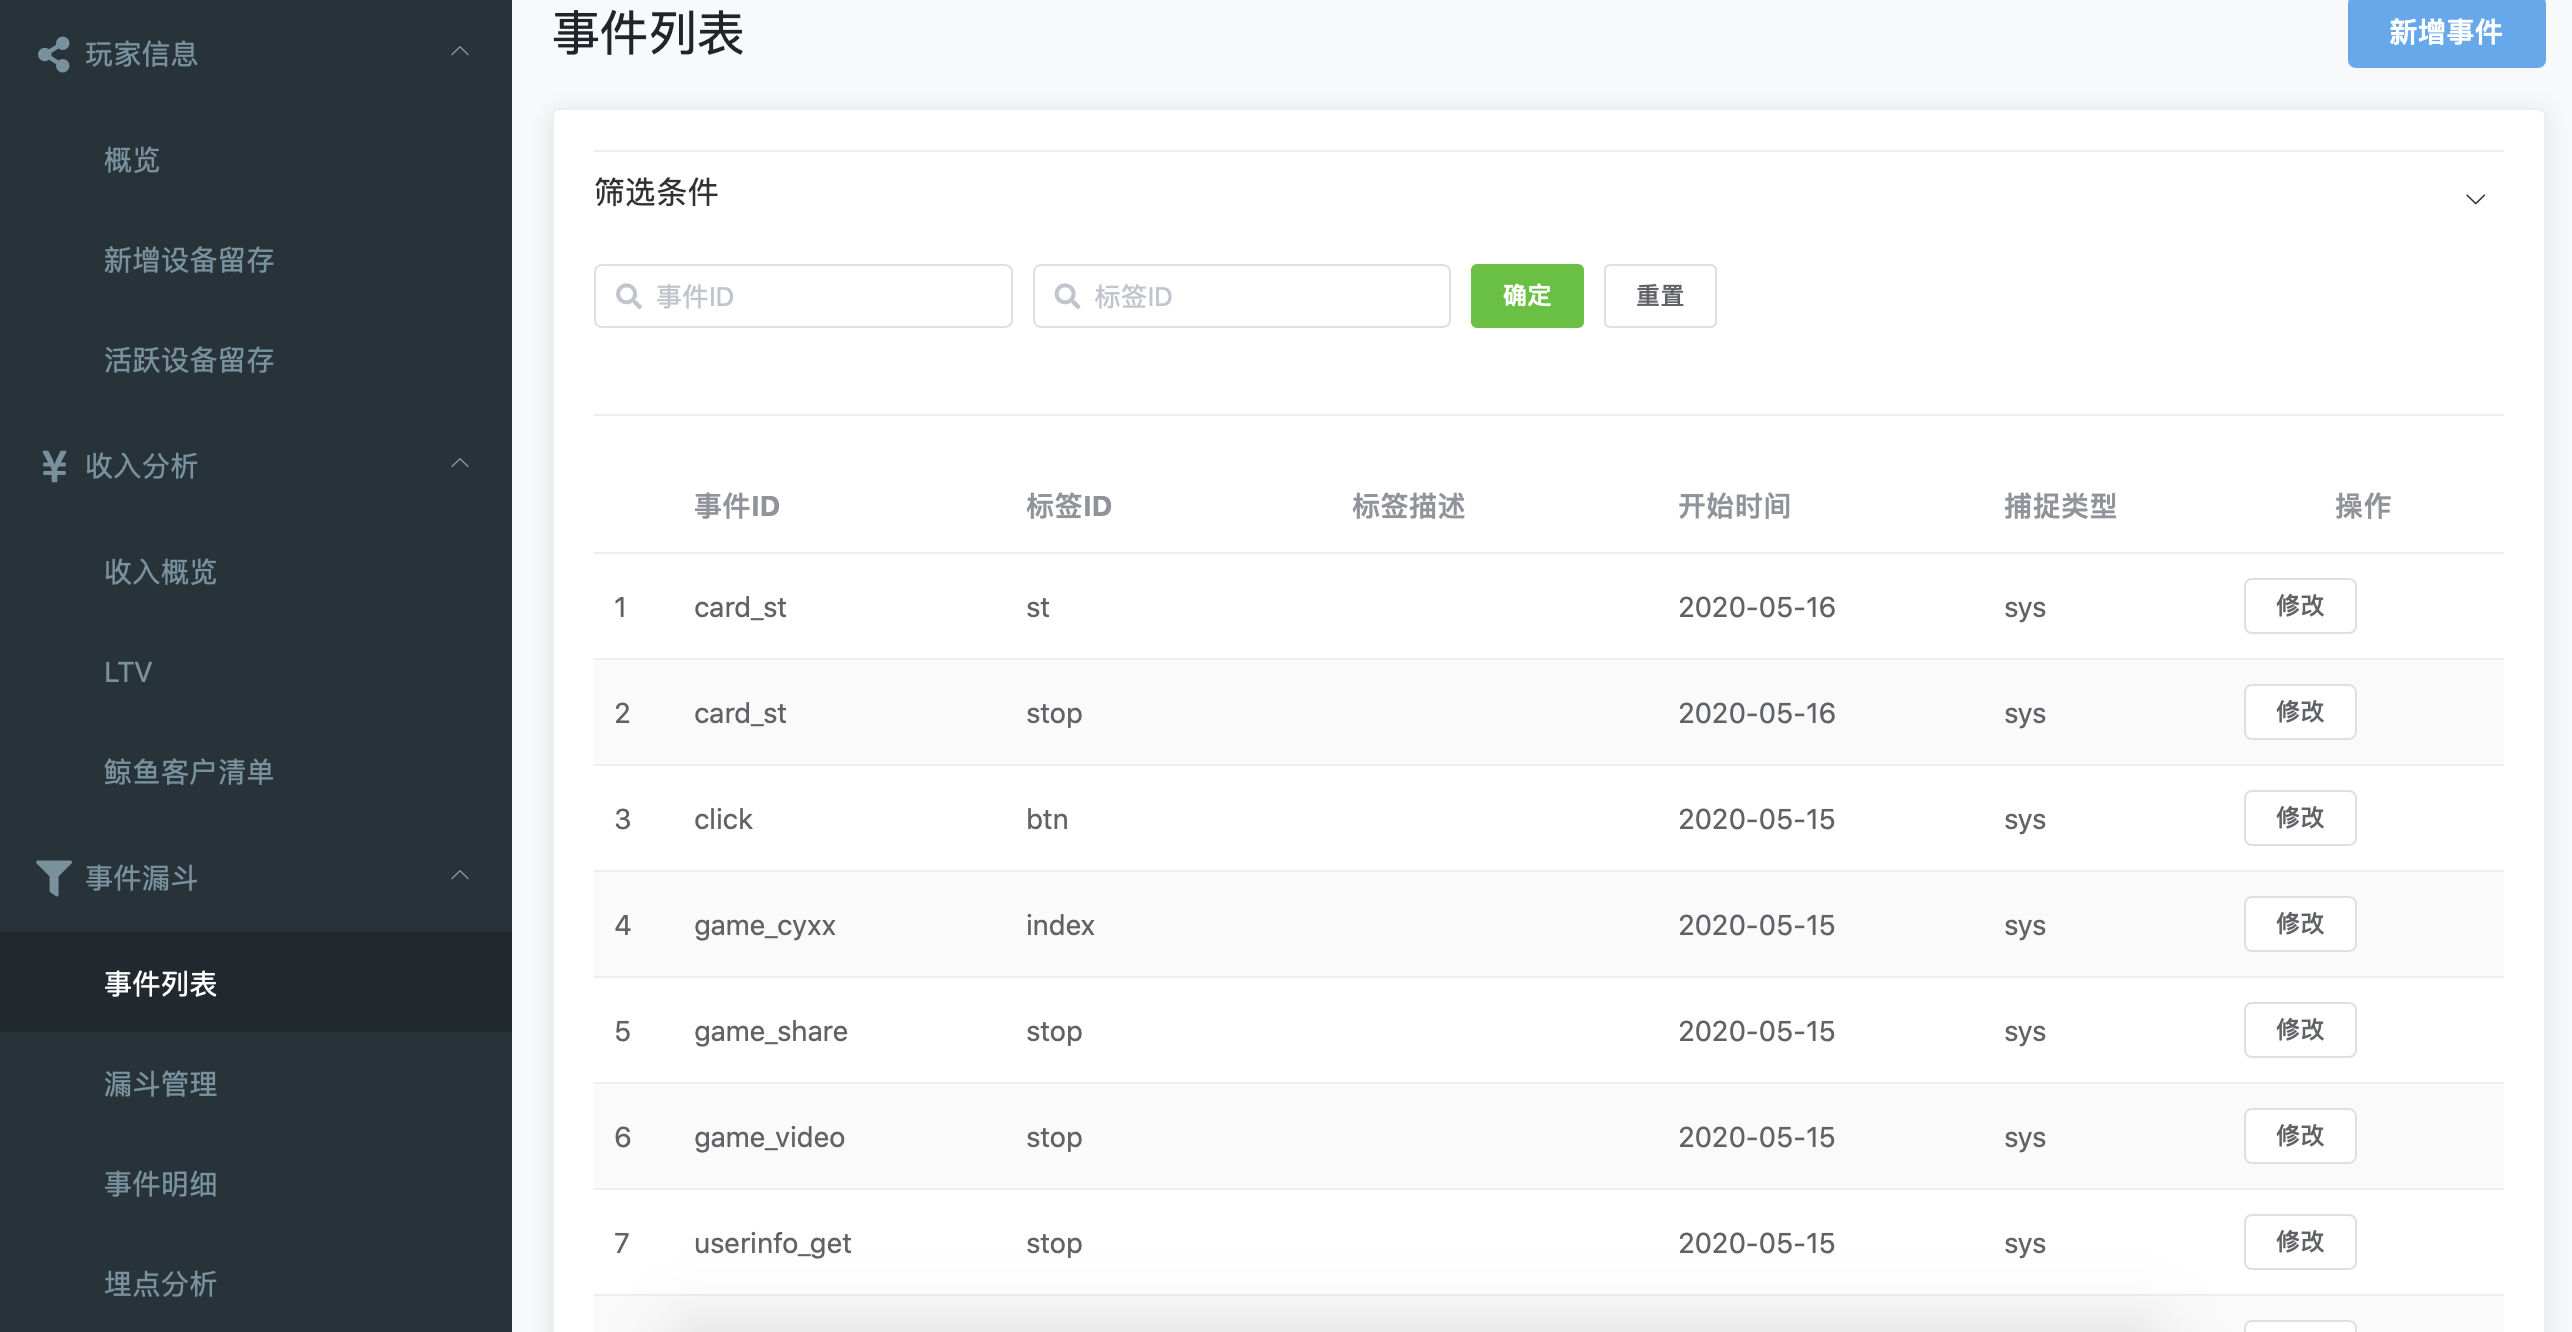The width and height of the screenshot is (2572, 1332).
Task: Open 新增设备留存 from the sidebar
Action: [189, 260]
